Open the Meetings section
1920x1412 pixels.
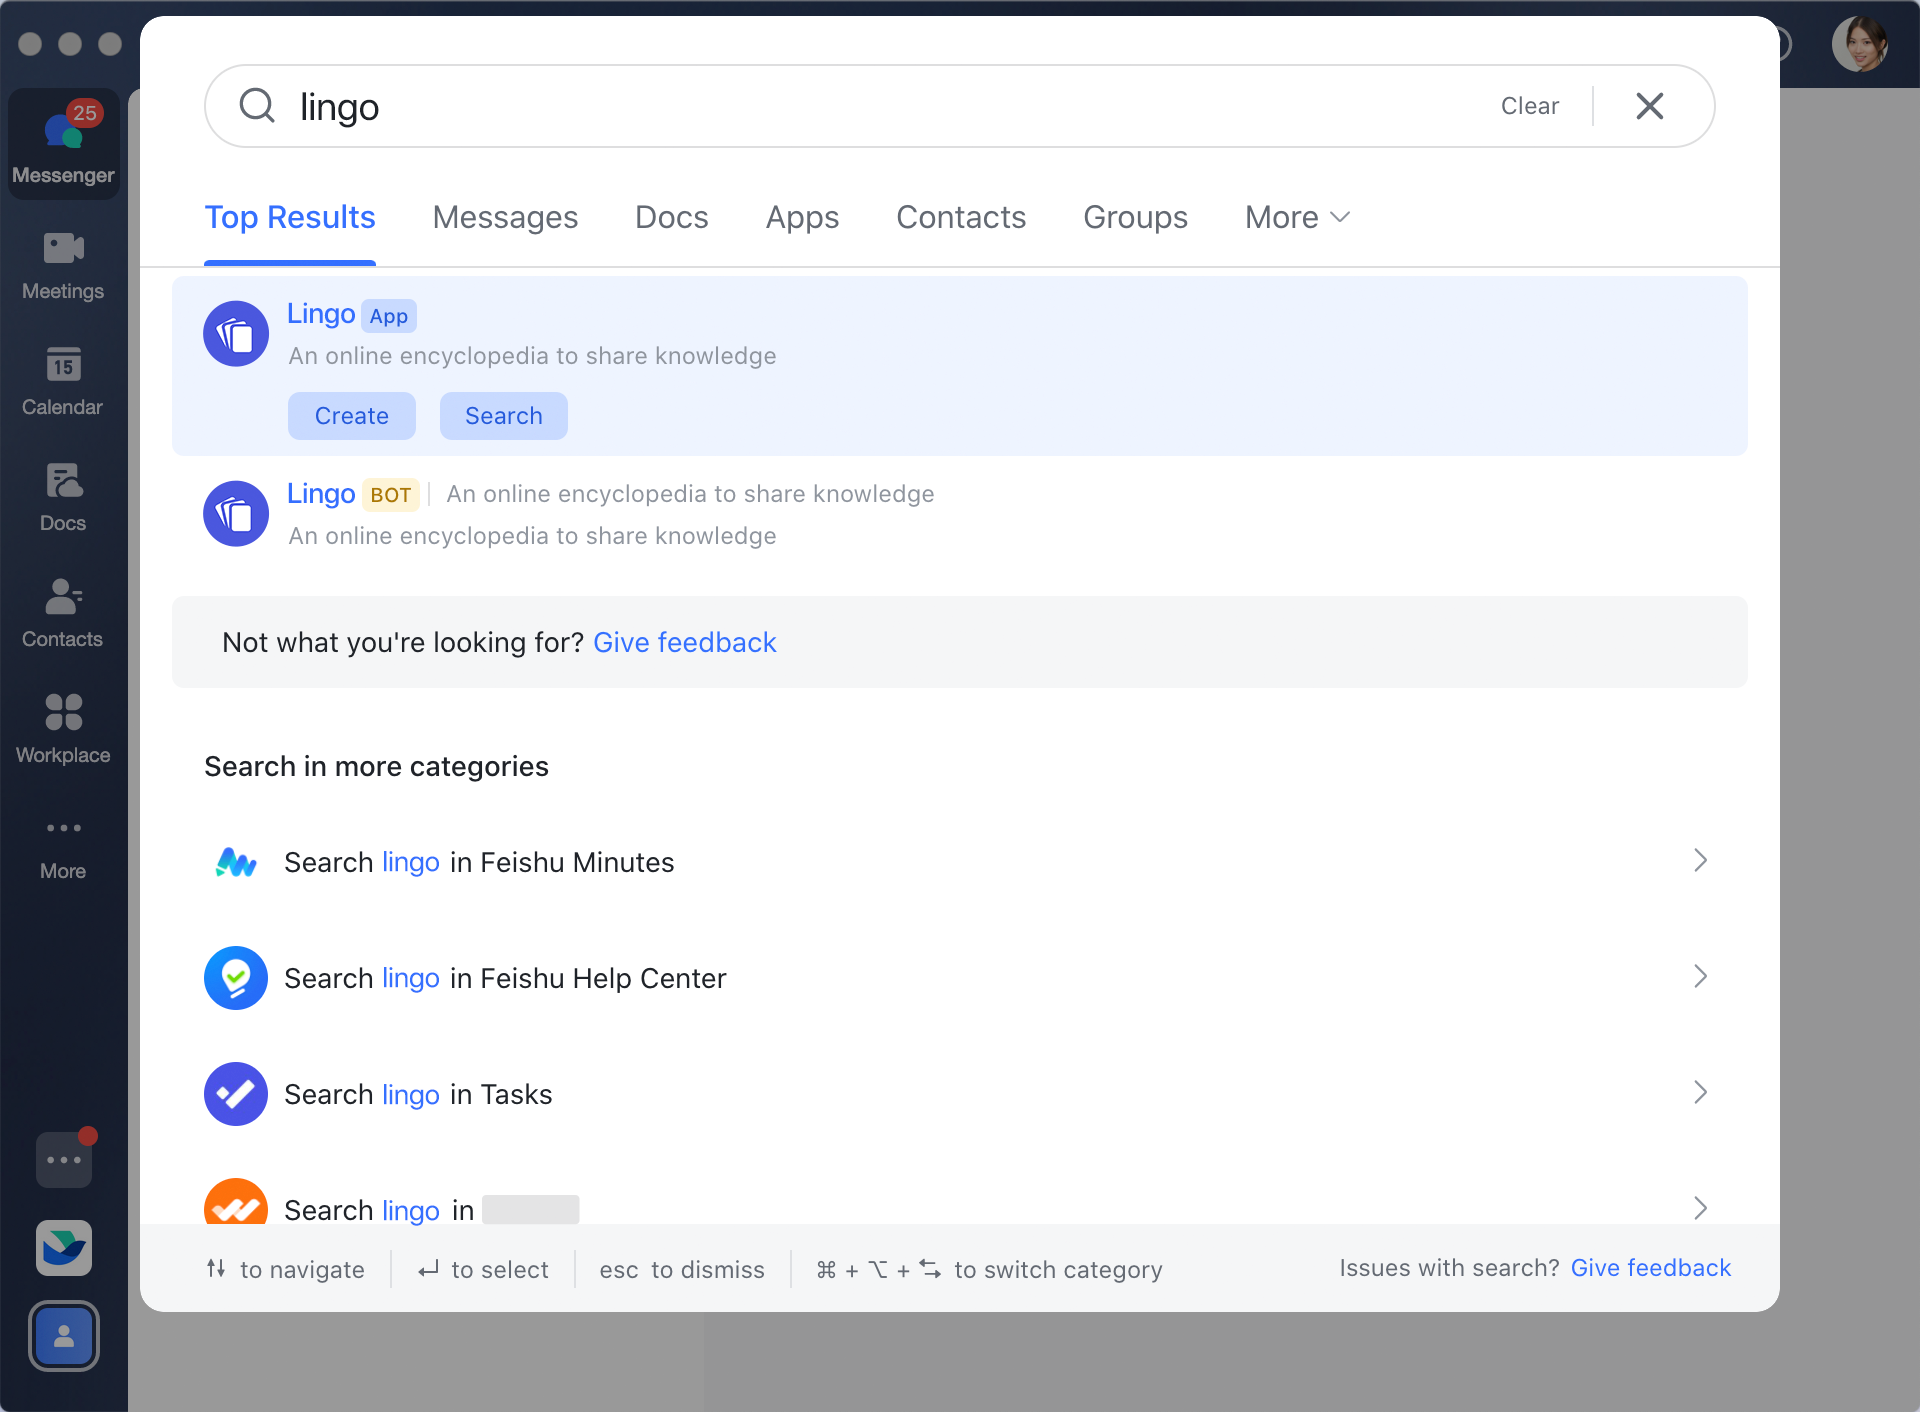tap(63, 265)
